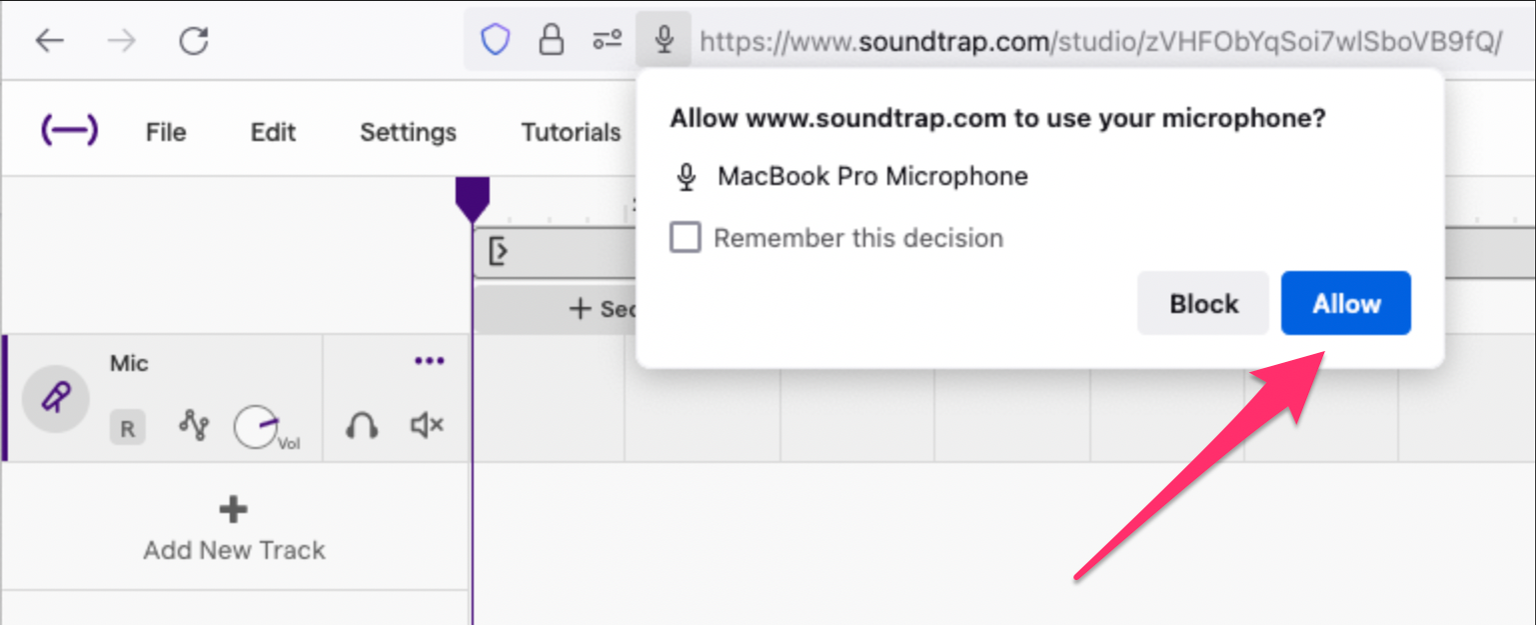1536x625 pixels.
Task: Click the Mic track Vol knob
Action: coord(257,427)
